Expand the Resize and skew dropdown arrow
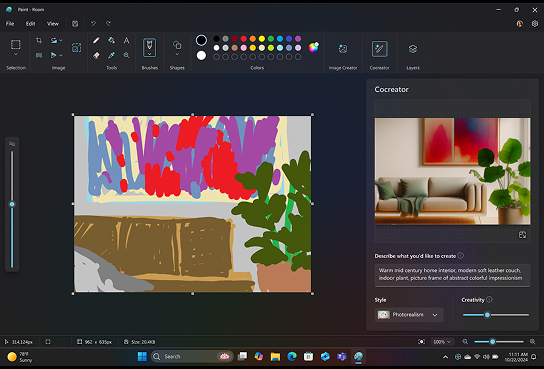The height and width of the screenshot is (369, 544). pos(61,40)
